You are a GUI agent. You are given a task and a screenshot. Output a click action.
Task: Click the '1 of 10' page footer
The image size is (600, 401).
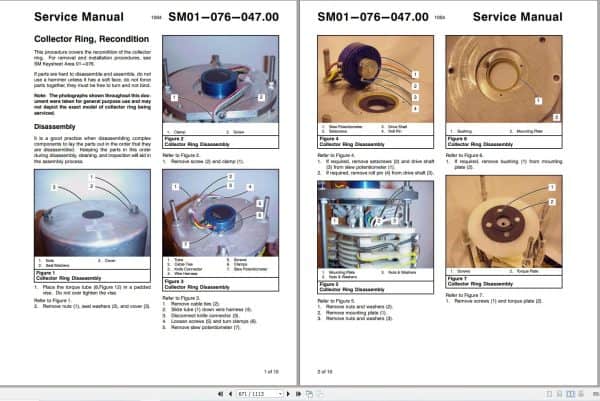pos(271,372)
